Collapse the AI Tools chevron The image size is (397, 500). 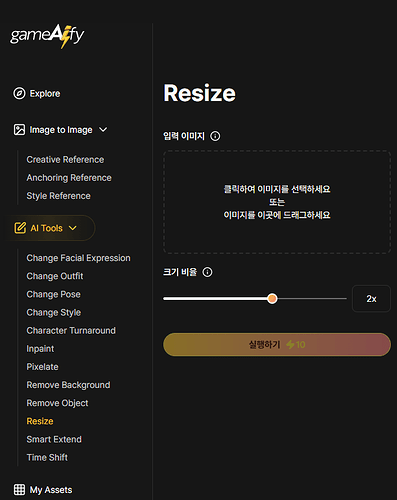click(x=73, y=228)
